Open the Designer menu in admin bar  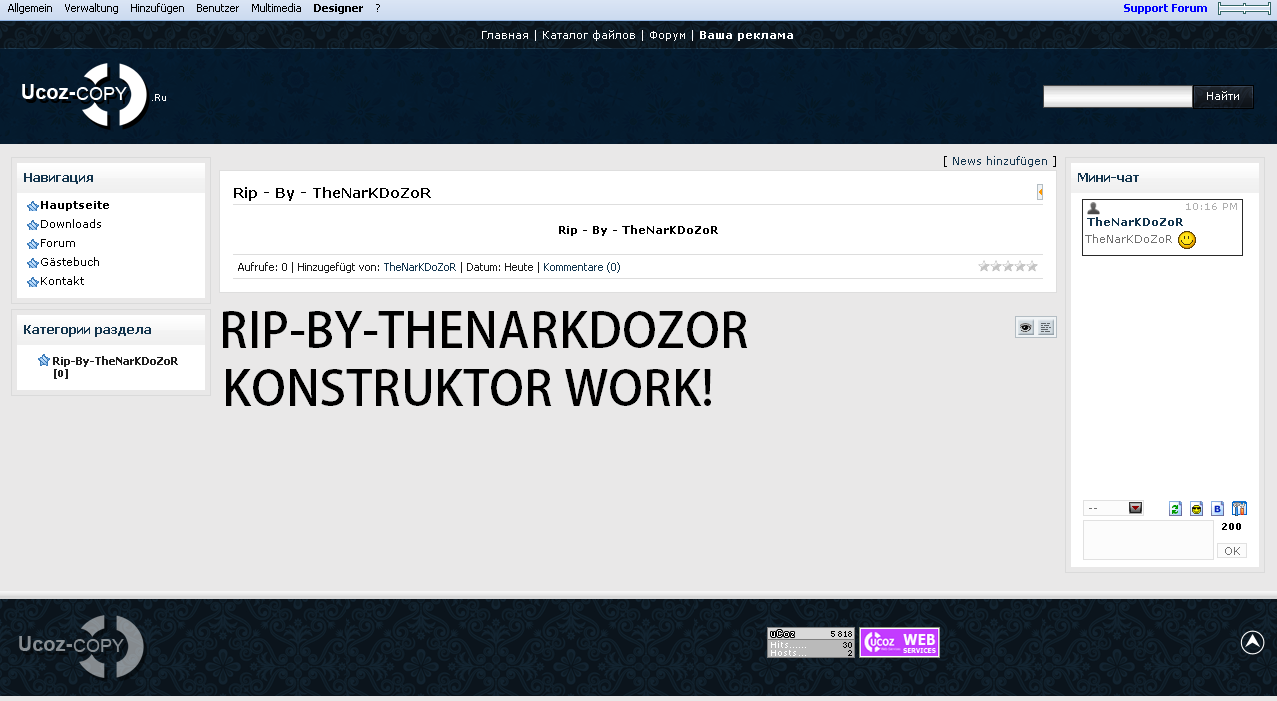pyautogui.click(x=338, y=8)
